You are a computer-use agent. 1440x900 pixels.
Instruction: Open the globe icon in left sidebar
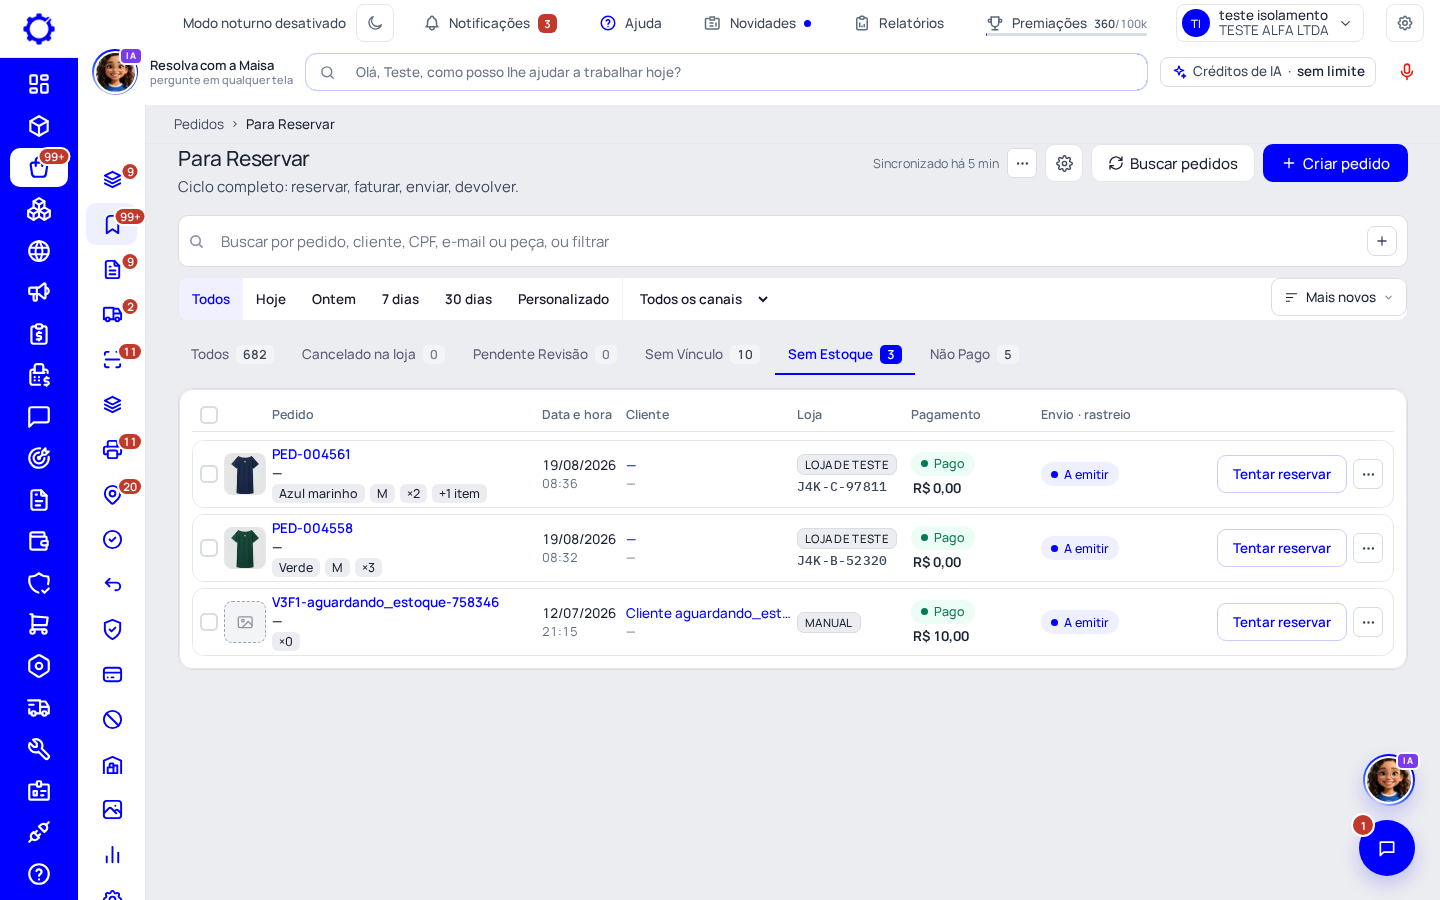(39, 251)
